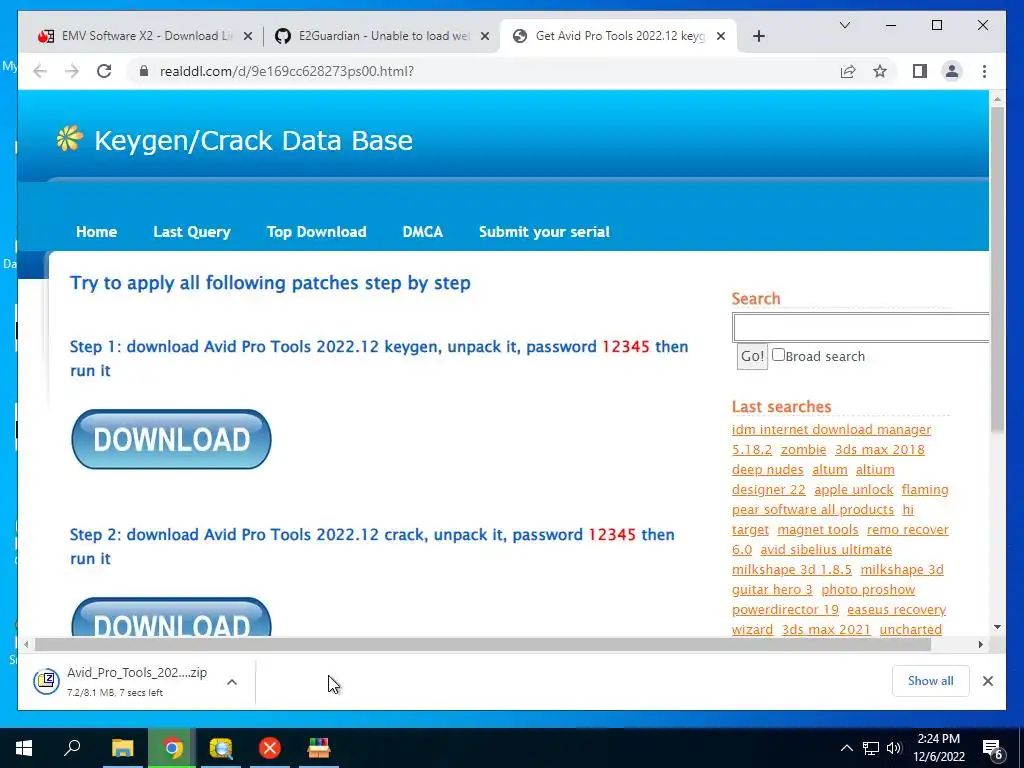Screen dimensions: 1024x768
Task: Click the share page icon in address bar
Action: click(848, 71)
